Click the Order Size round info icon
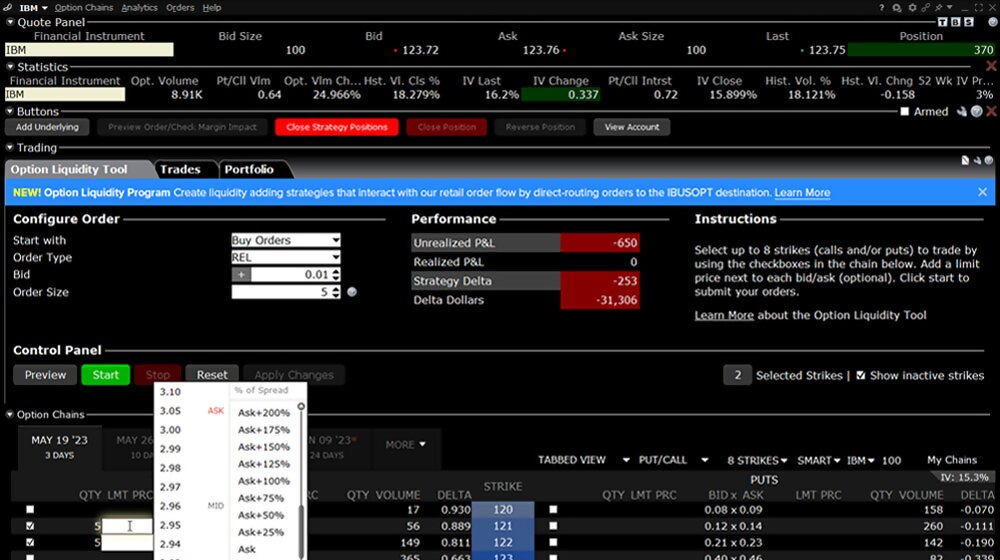 point(352,292)
